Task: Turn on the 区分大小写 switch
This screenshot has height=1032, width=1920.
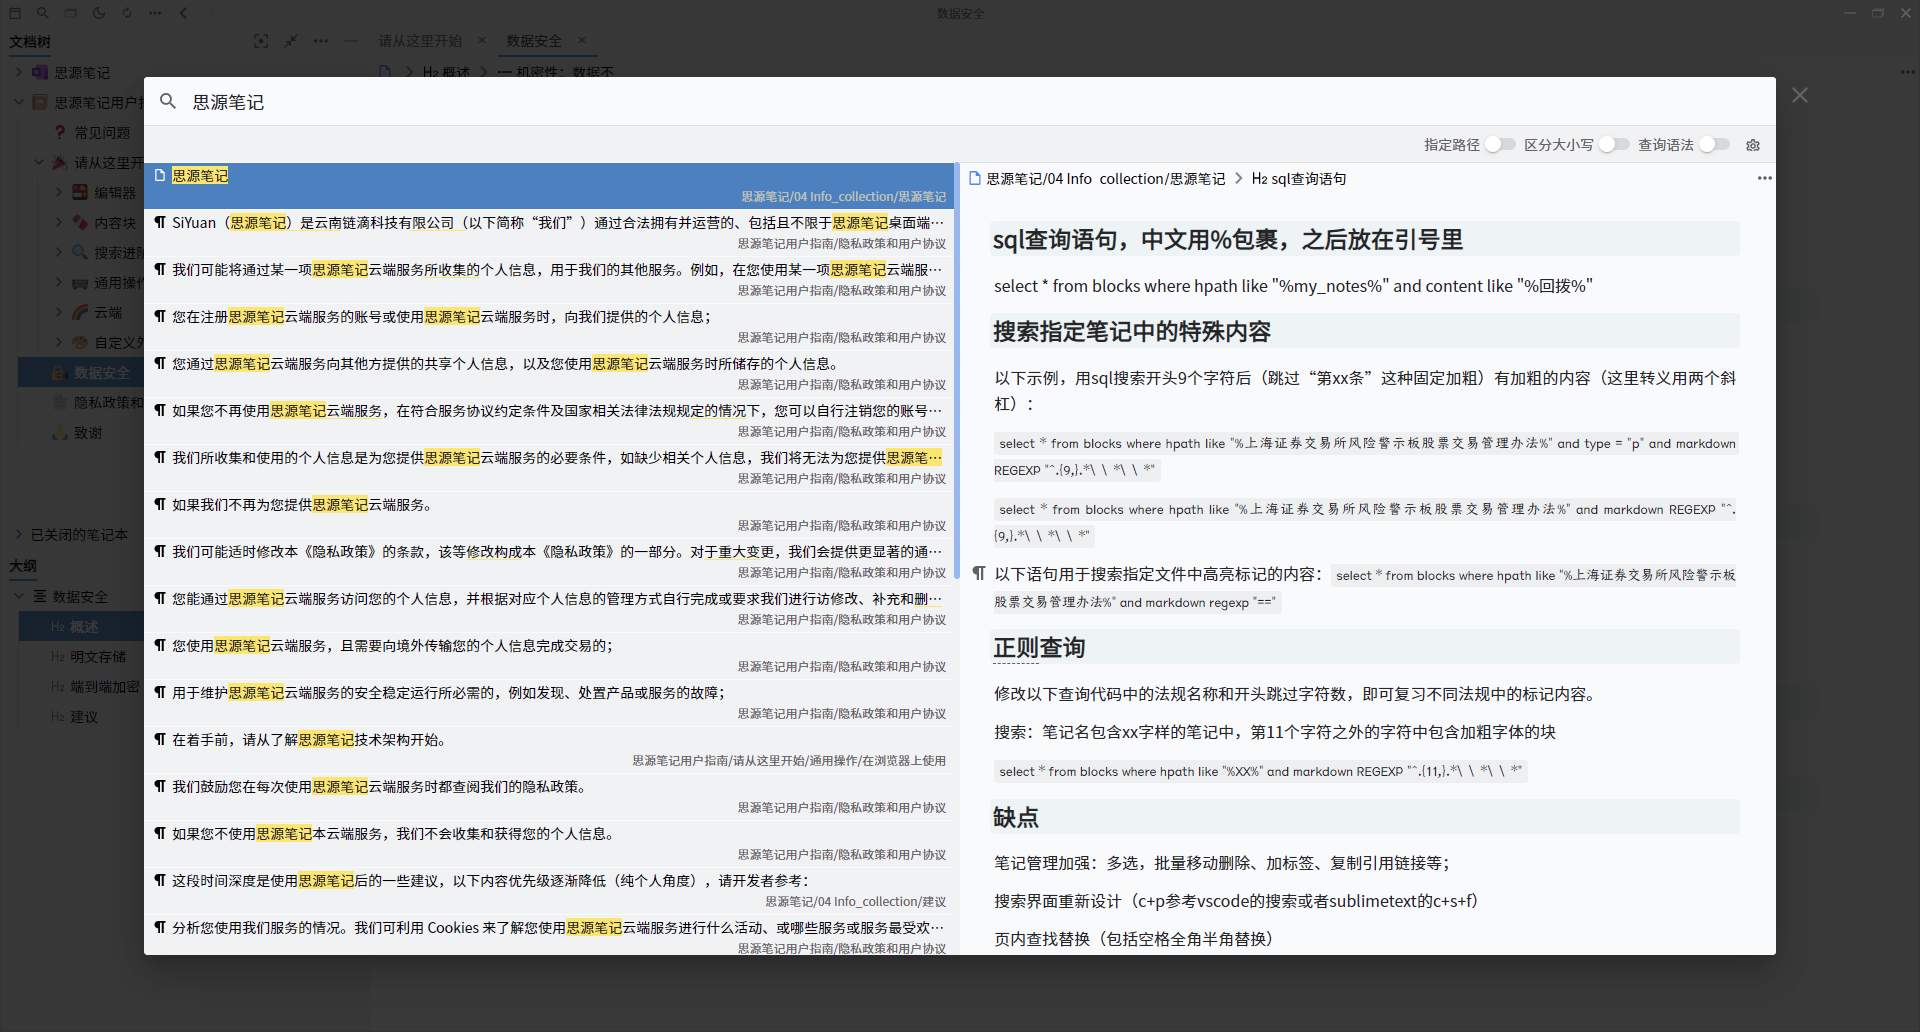Action: pyautogui.click(x=1613, y=145)
